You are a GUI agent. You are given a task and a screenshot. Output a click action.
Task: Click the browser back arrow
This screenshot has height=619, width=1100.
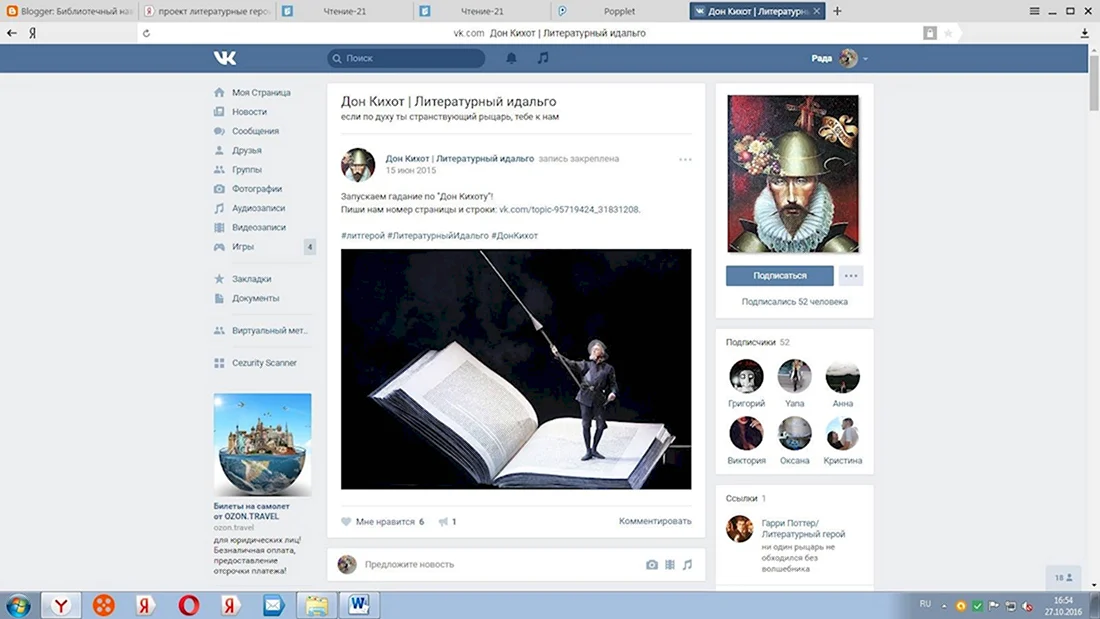pos(12,33)
